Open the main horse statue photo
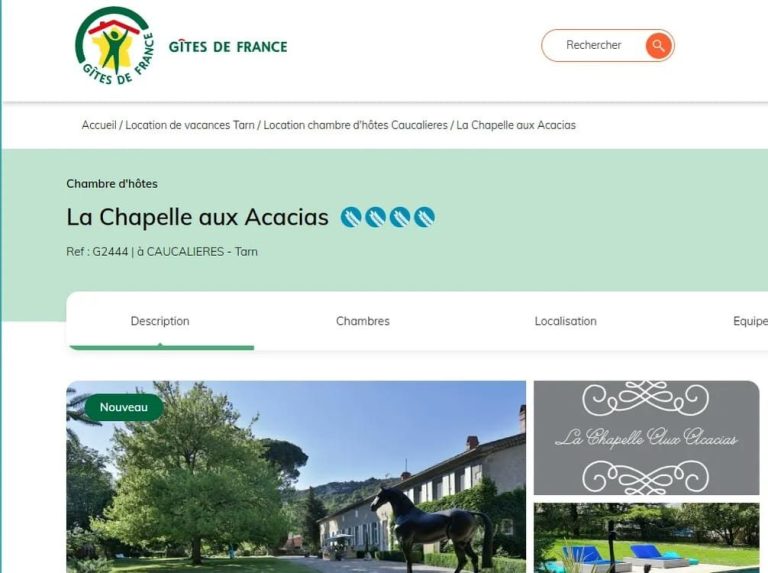This screenshot has height=573, width=768. pyautogui.click(x=296, y=477)
